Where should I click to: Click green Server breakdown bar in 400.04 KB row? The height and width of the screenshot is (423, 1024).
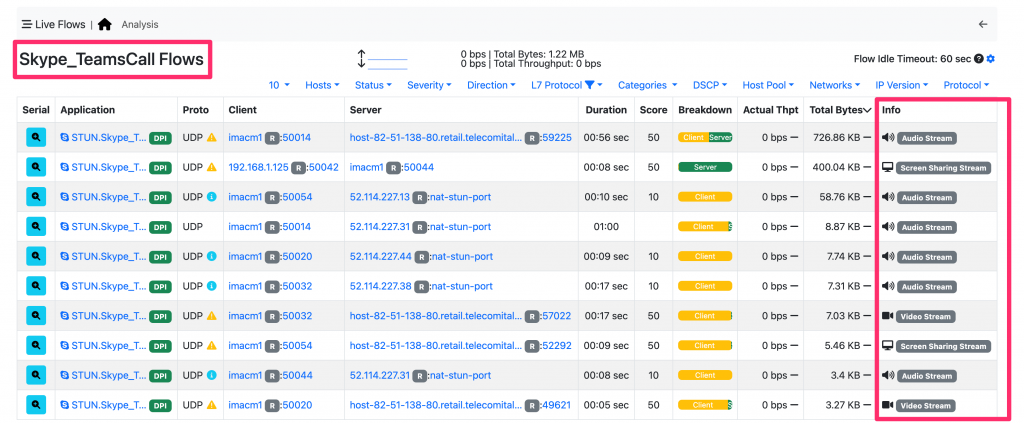[x=705, y=167]
